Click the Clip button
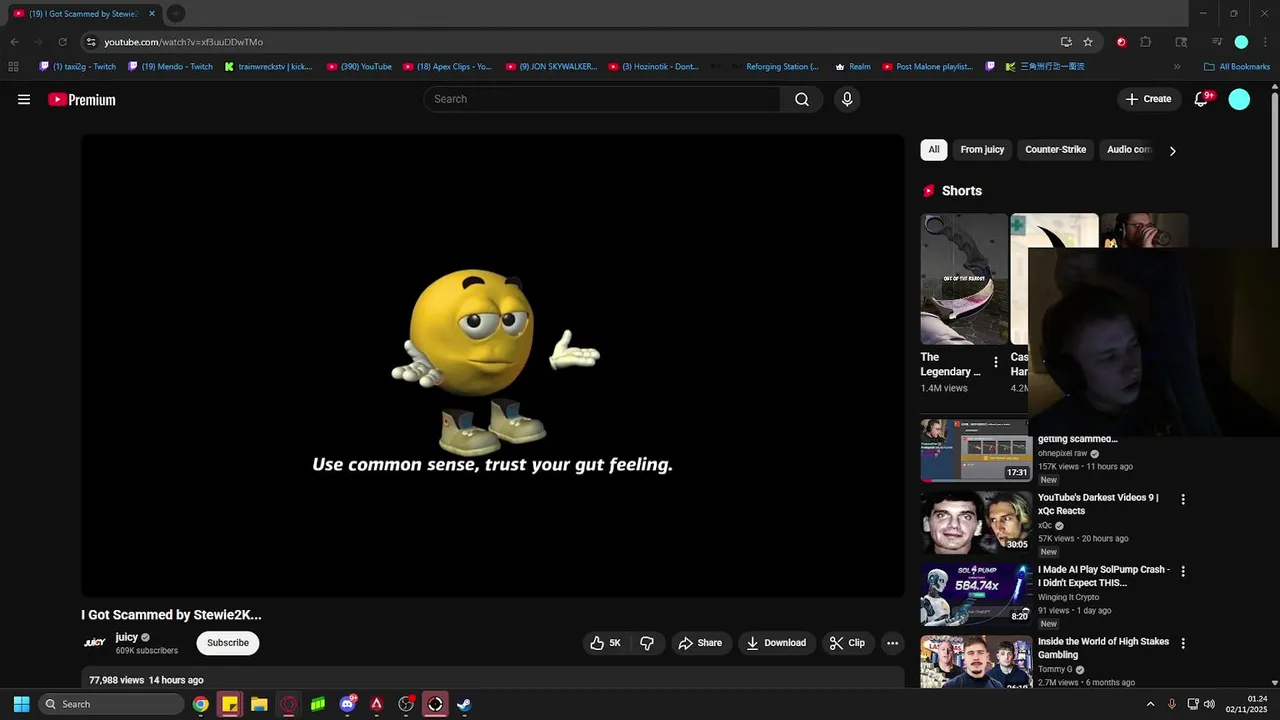The width and height of the screenshot is (1280, 720). click(847, 643)
